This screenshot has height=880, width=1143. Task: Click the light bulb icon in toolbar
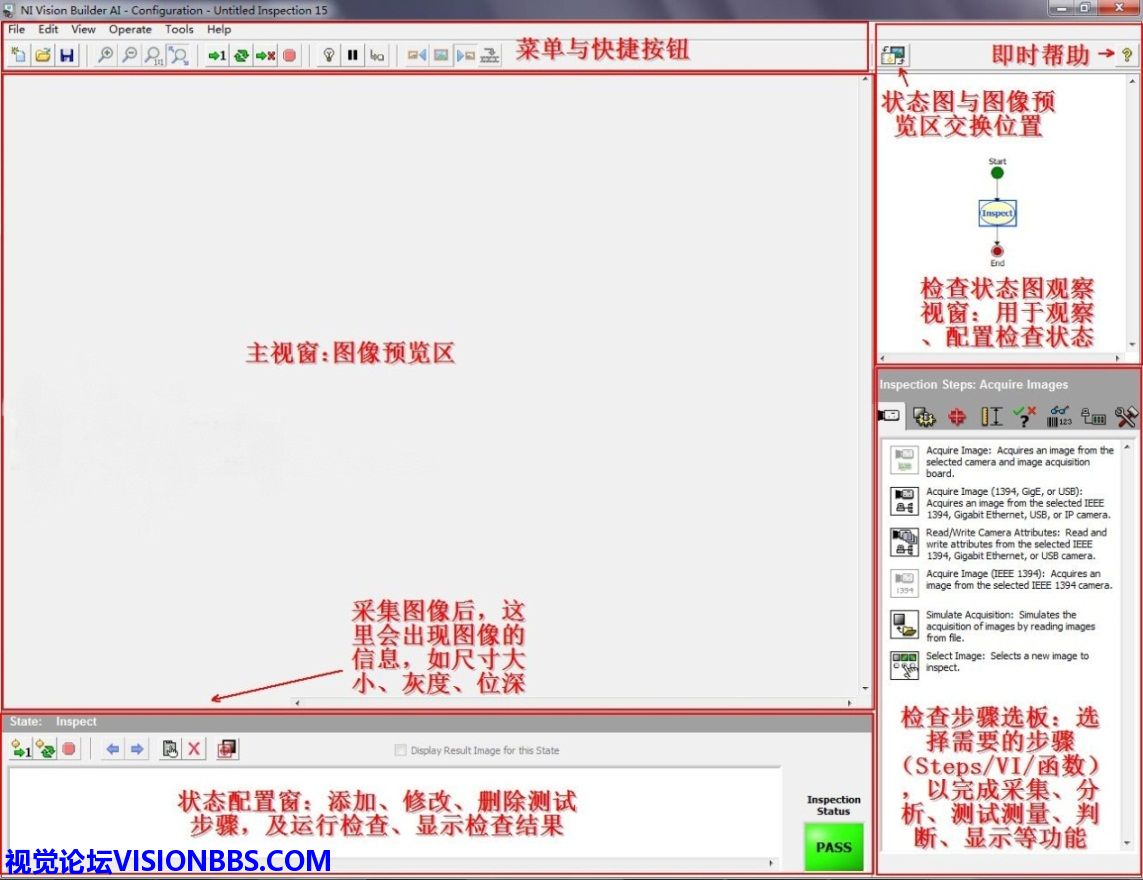(x=328, y=56)
